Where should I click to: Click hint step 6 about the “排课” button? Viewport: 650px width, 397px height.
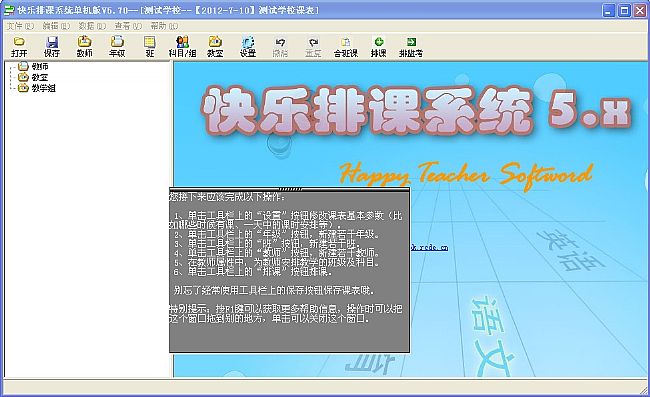pos(253,272)
